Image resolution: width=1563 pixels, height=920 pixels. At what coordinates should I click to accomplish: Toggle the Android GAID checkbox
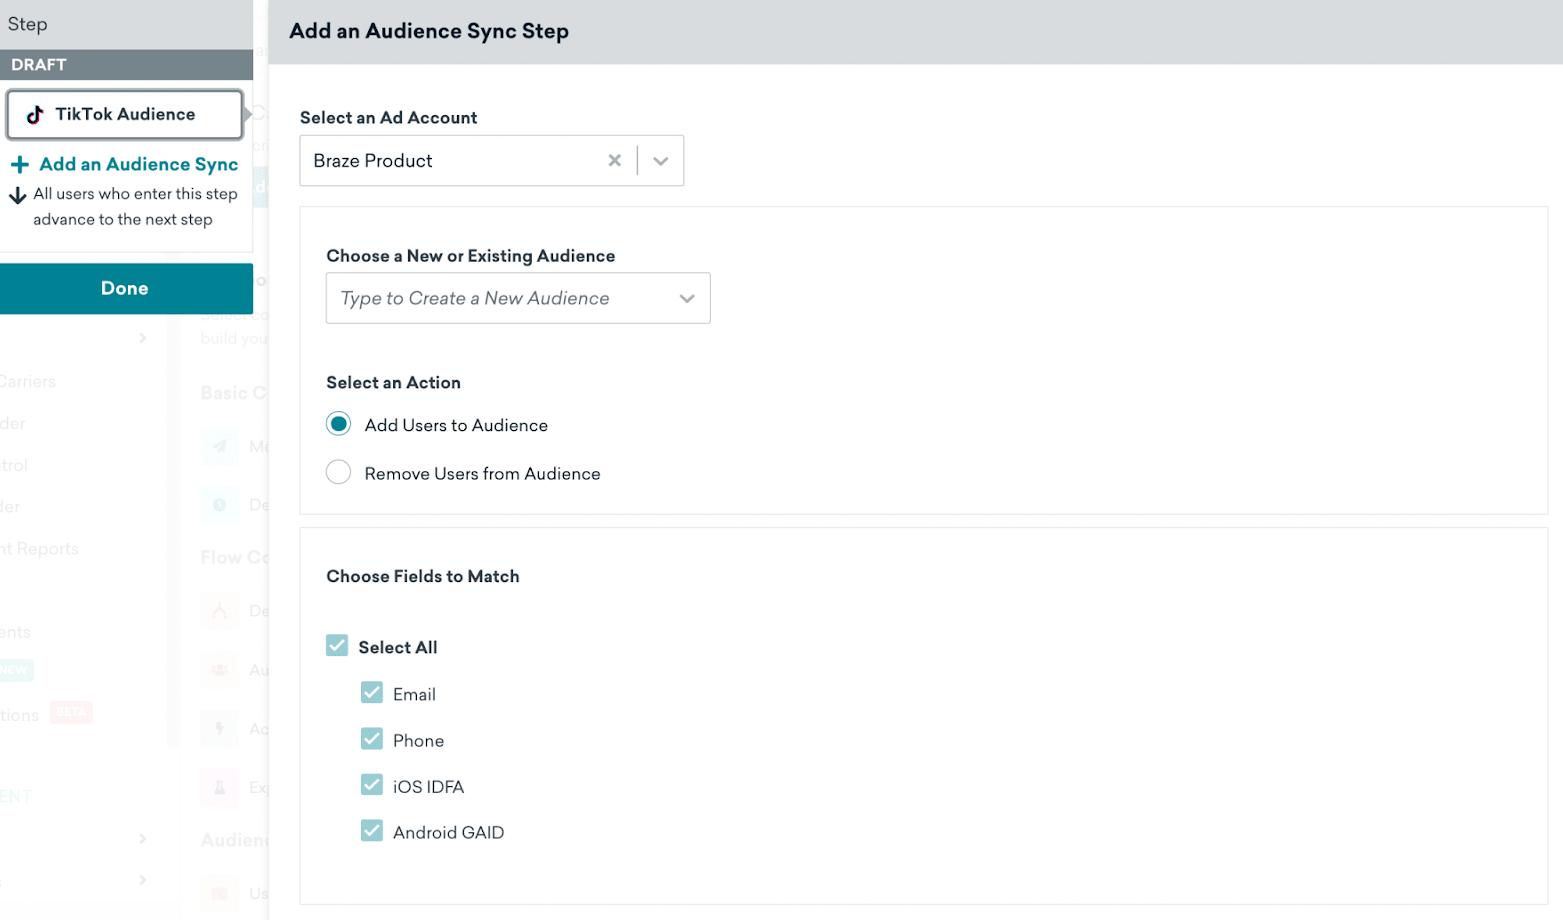(x=372, y=832)
